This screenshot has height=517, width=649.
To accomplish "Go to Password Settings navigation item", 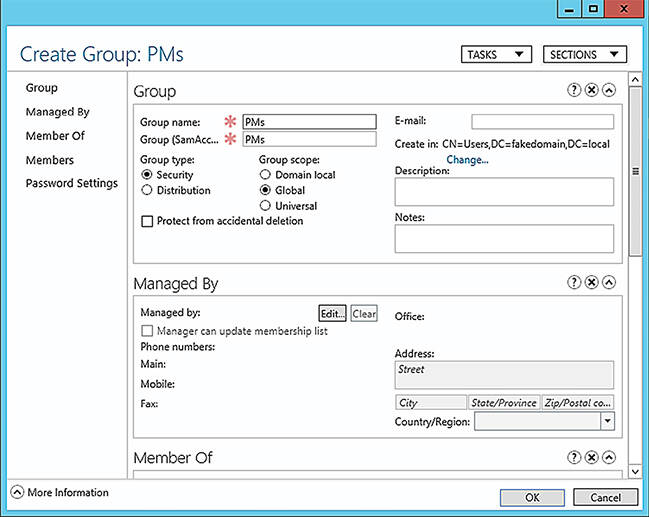I will pos(72,183).
